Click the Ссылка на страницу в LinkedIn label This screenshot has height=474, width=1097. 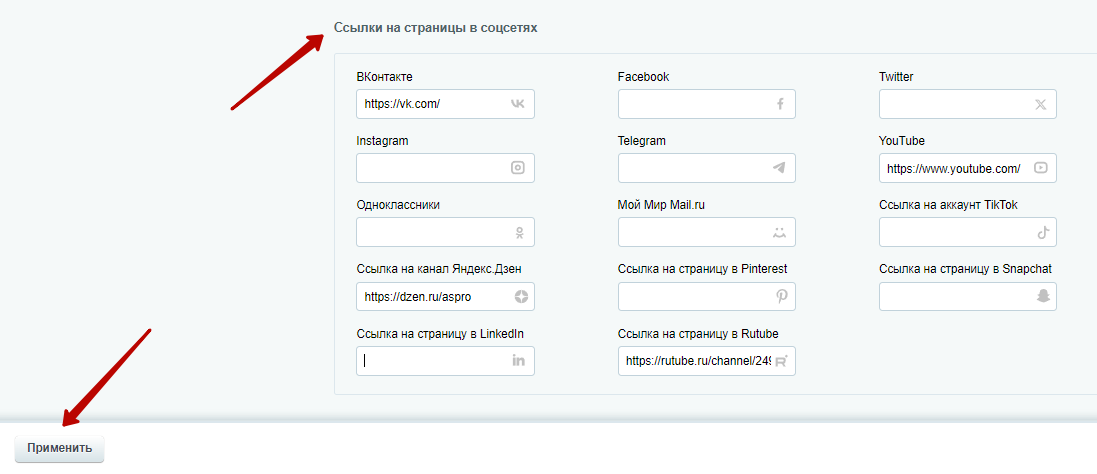440,333
